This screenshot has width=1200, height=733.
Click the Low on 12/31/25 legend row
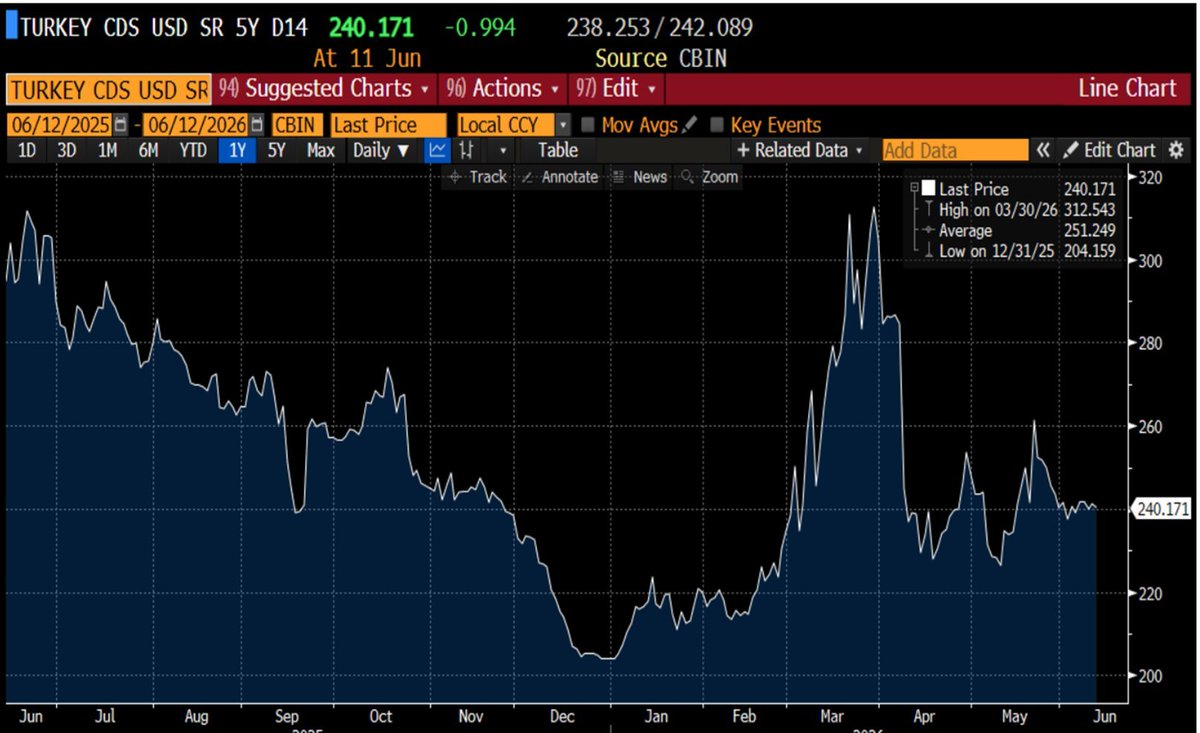point(1017,251)
